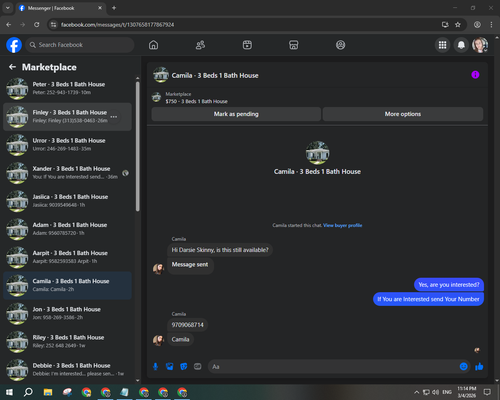Click the back arrow next to Marketplace
The height and width of the screenshot is (400, 500).
pyautogui.click(x=13, y=67)
